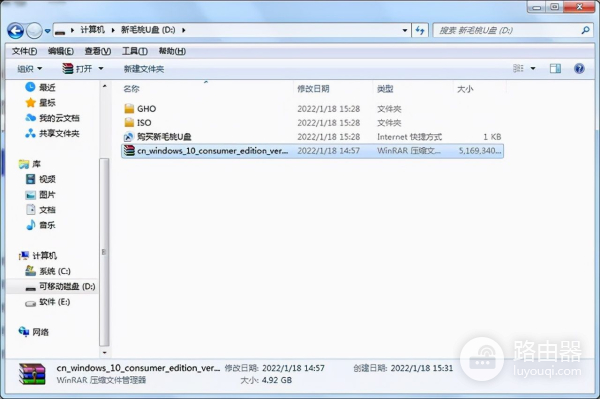This screenshot has width=600, height=399.
Task: Click the blue help question mark icon
Action: [x=579, y=68]
